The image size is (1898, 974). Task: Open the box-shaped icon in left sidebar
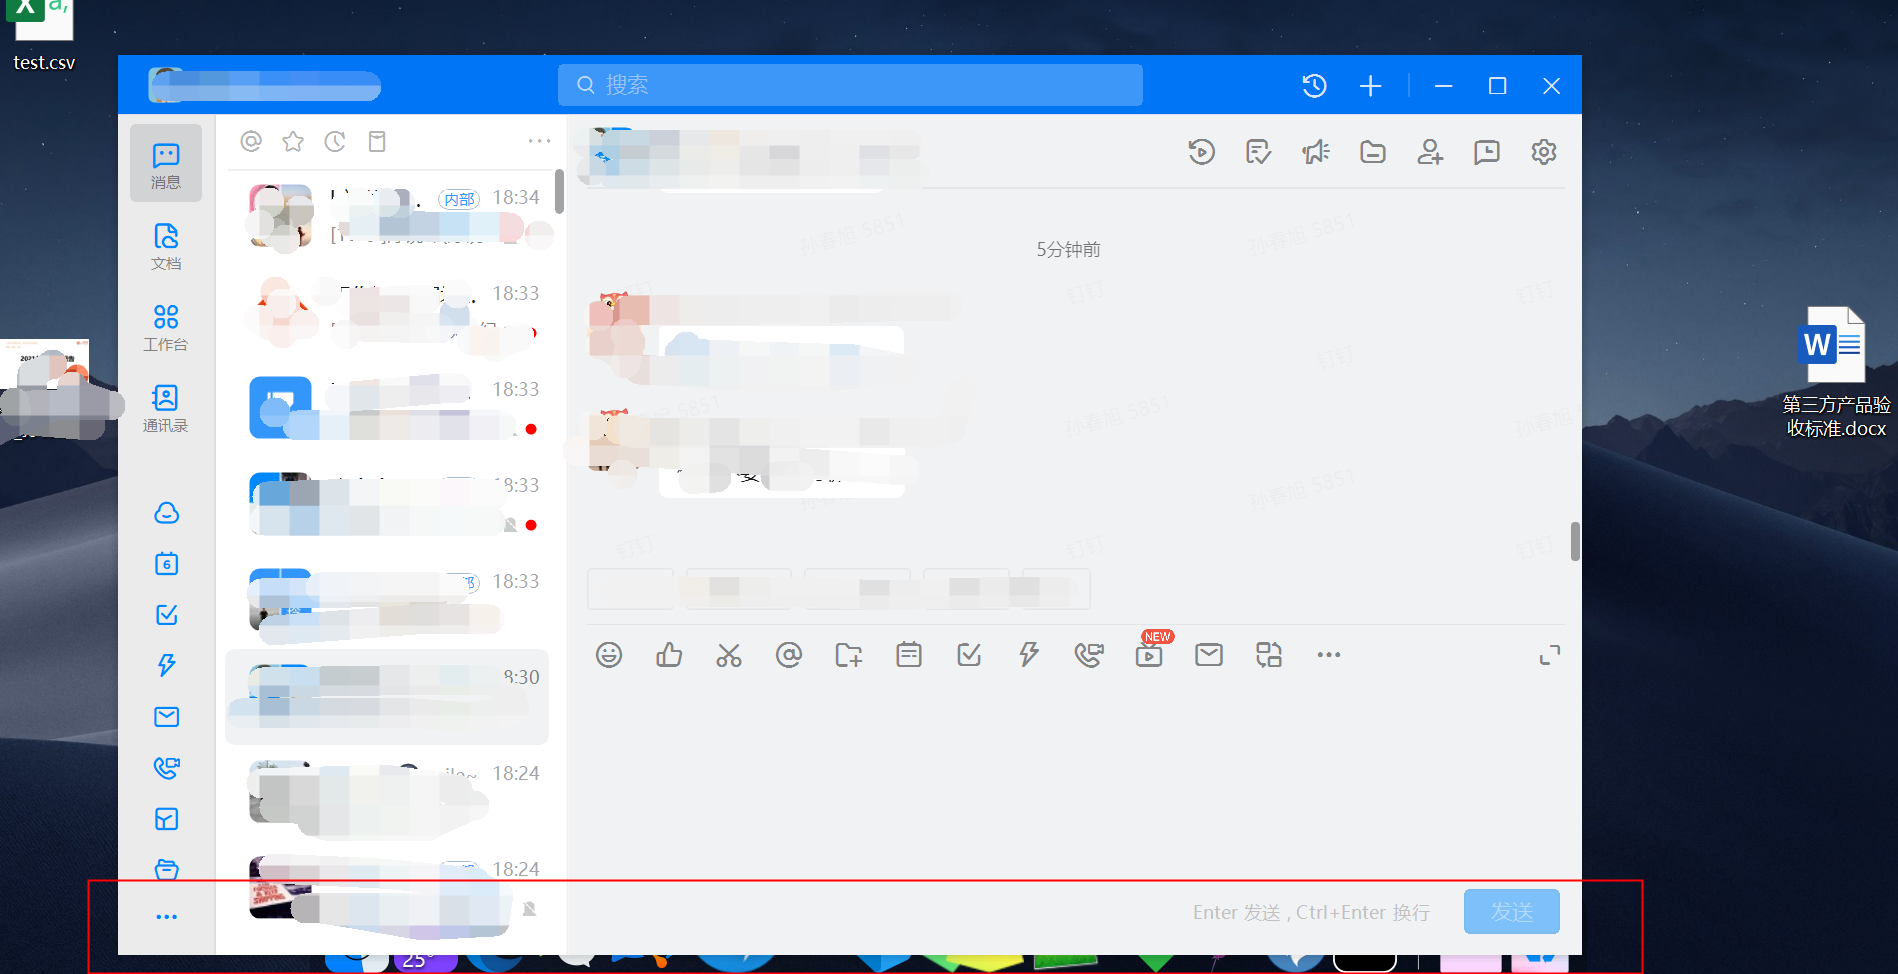(167, 819)
